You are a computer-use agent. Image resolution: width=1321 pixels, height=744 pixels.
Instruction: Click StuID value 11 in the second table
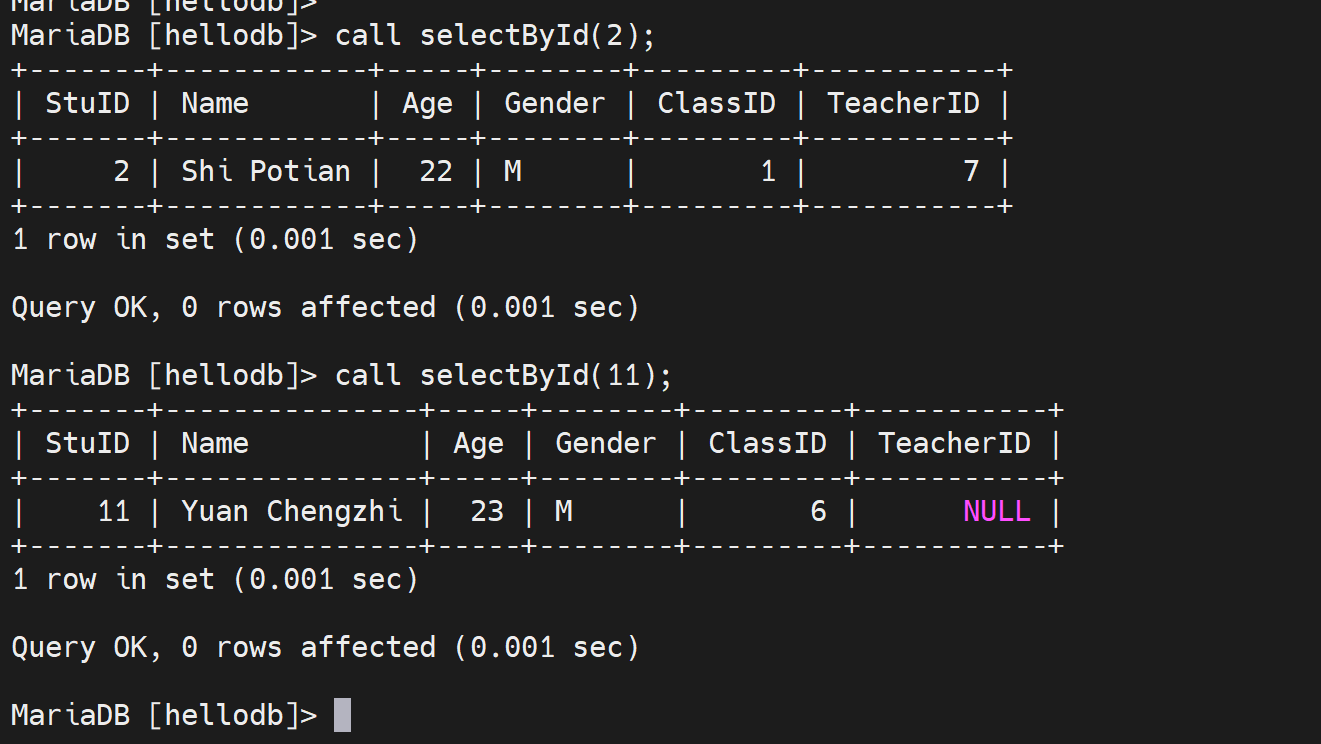[114, 512]
